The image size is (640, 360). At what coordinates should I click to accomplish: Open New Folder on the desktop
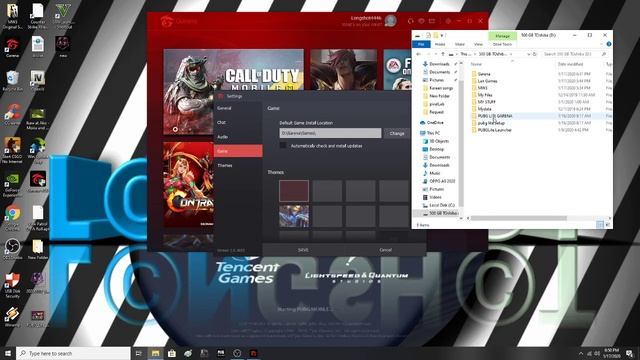click(38, 249)
